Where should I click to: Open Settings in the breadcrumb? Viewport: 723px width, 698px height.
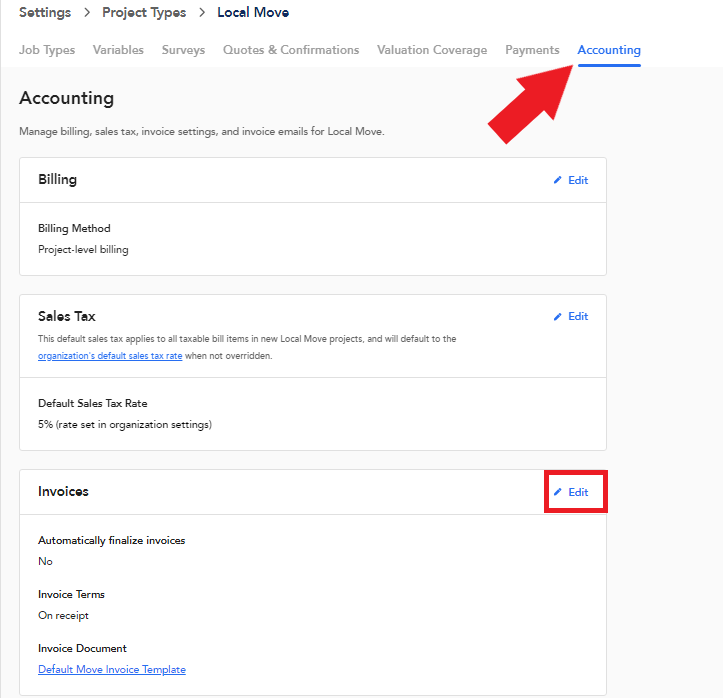pyautogui.click(x=45, y=12)
